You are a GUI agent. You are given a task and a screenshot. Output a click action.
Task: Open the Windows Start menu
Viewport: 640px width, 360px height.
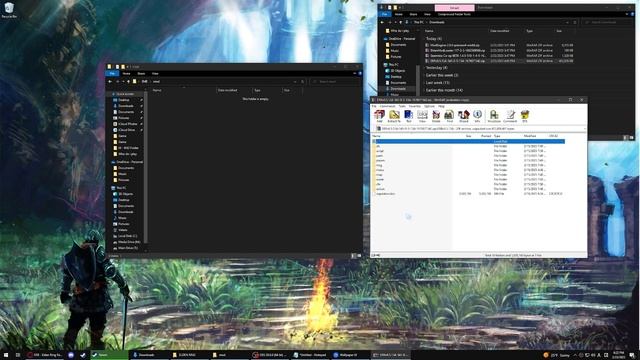coord(5,355)
